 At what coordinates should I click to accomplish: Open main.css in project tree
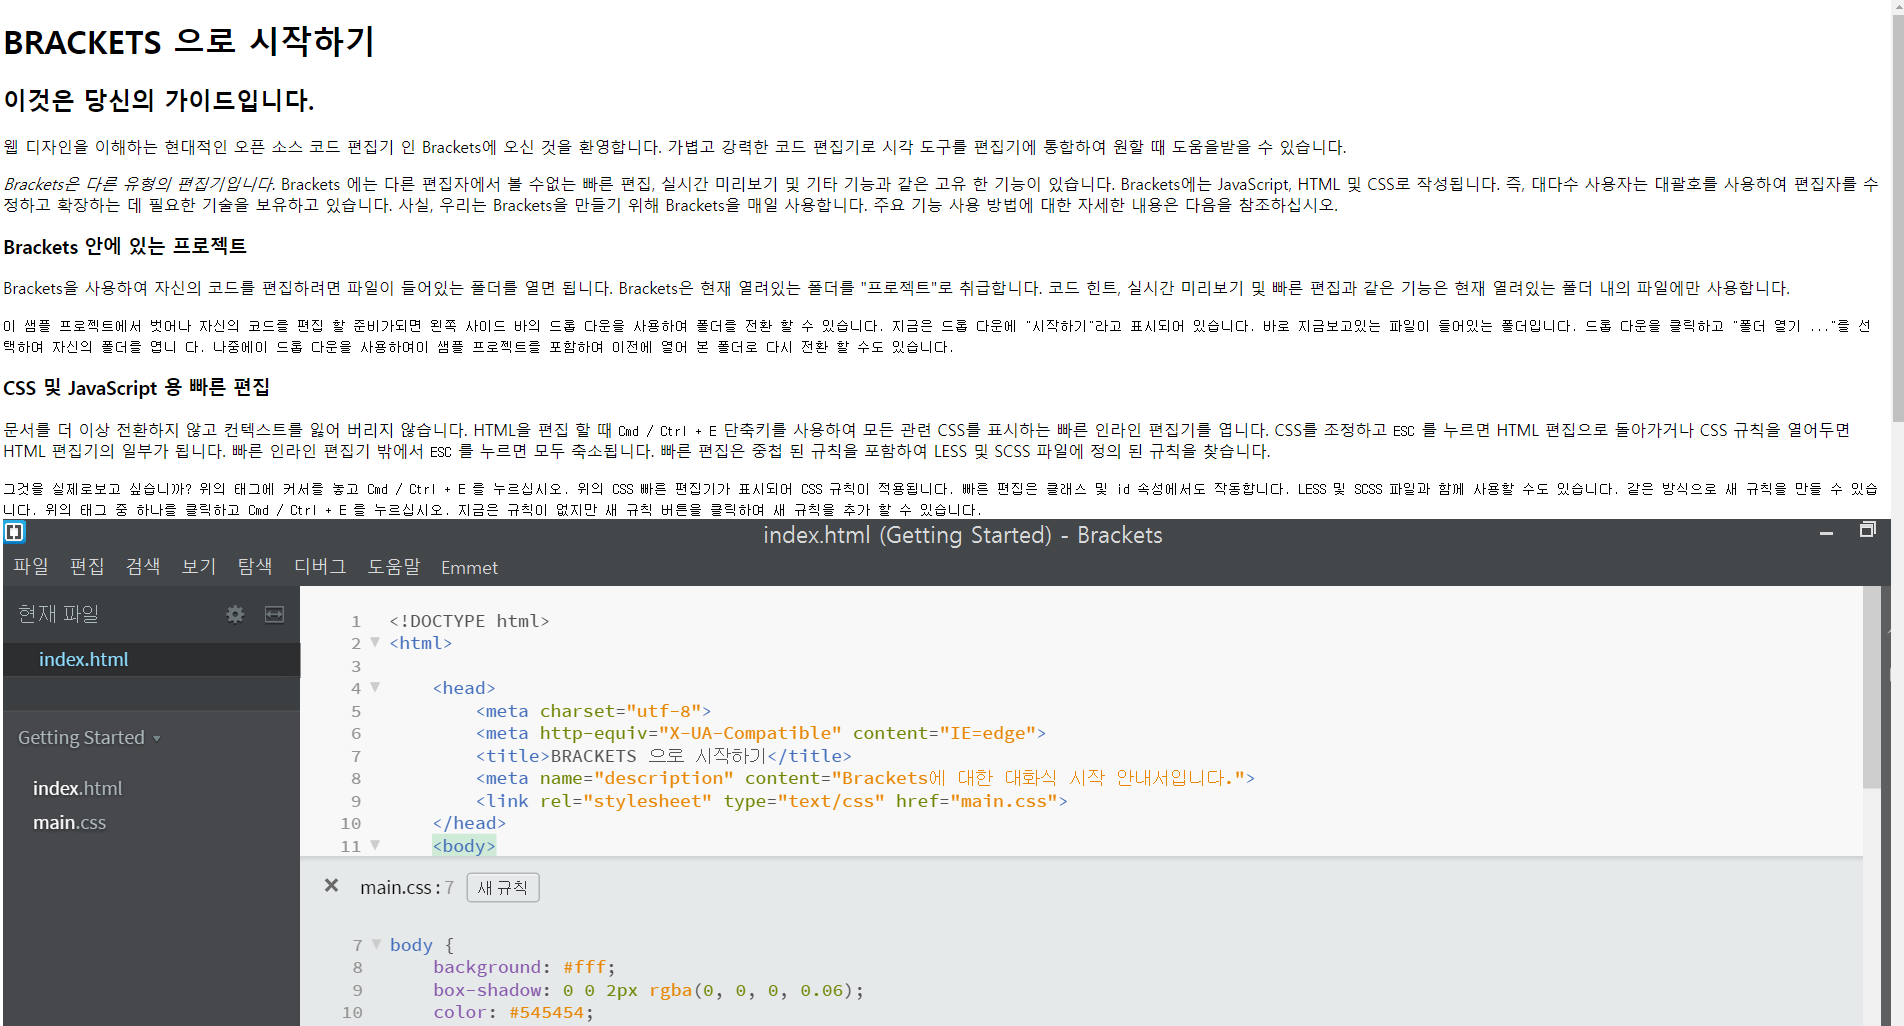point(69,823)
